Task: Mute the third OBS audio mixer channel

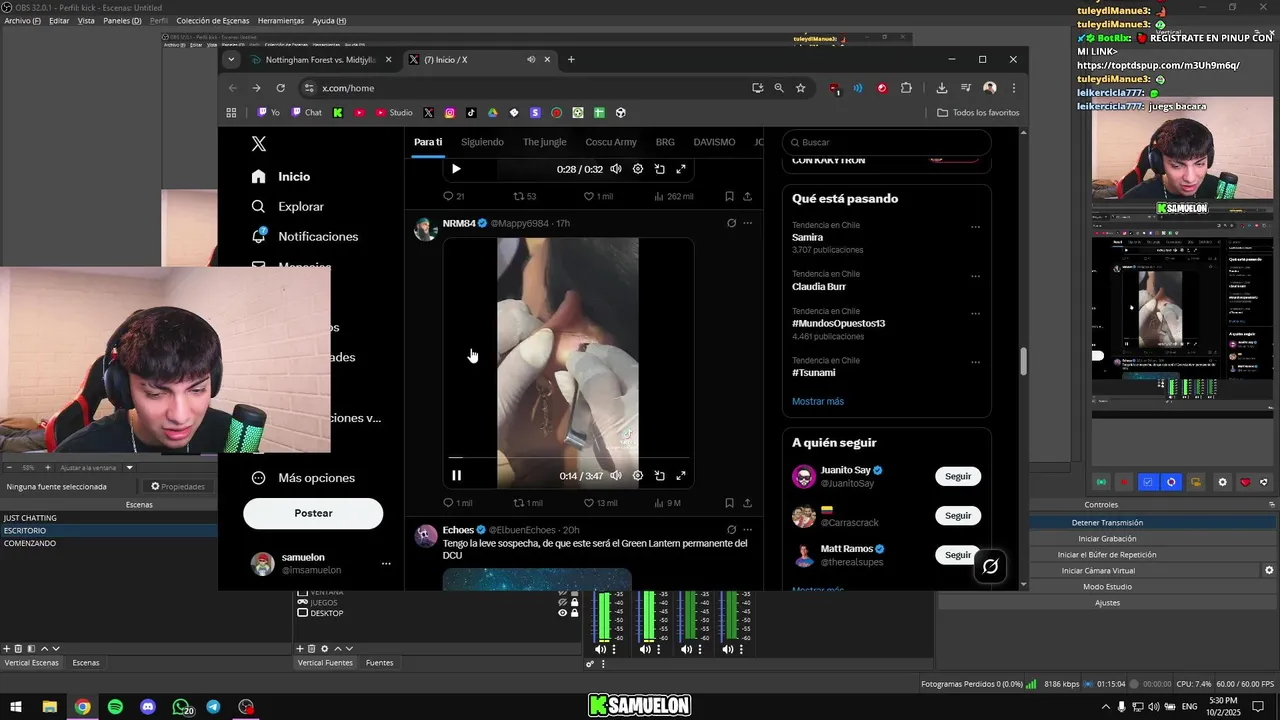Action: click(x=686, y=650)
